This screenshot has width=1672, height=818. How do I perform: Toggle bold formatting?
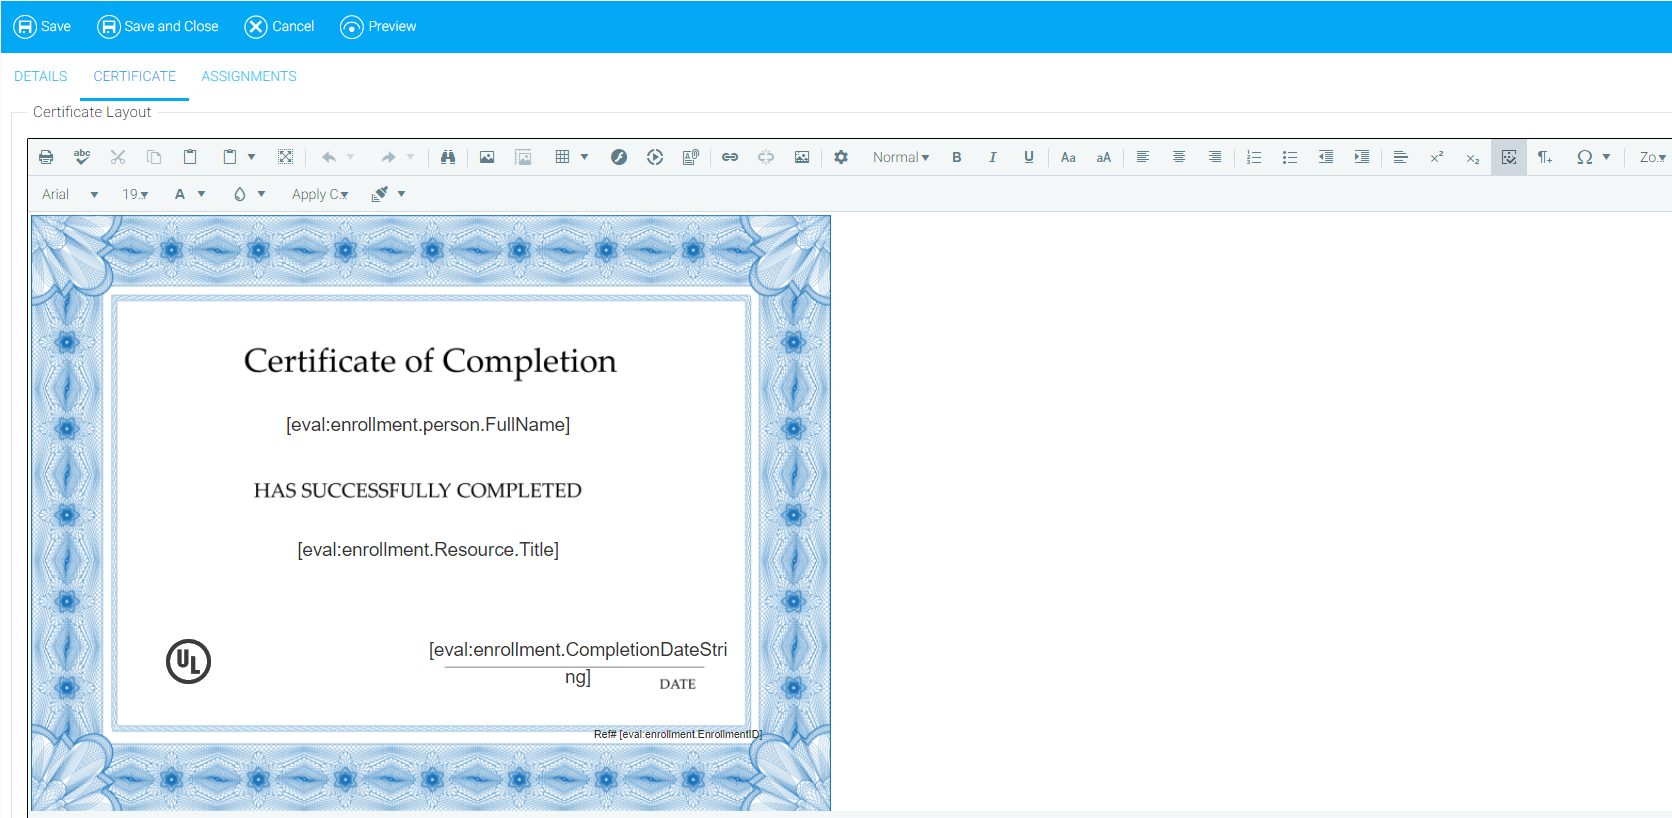click(x=957, y=157)
